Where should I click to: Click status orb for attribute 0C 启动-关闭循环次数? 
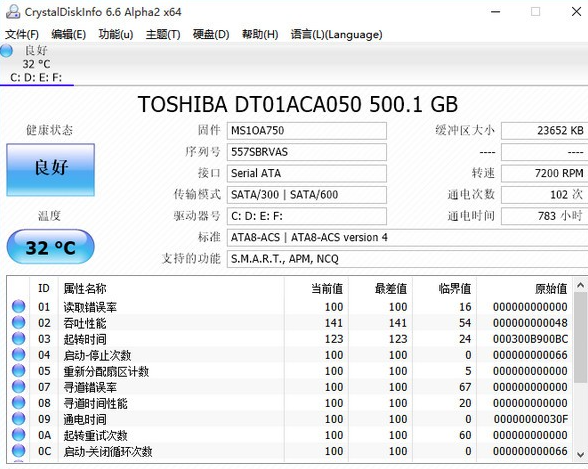[18, 451]
